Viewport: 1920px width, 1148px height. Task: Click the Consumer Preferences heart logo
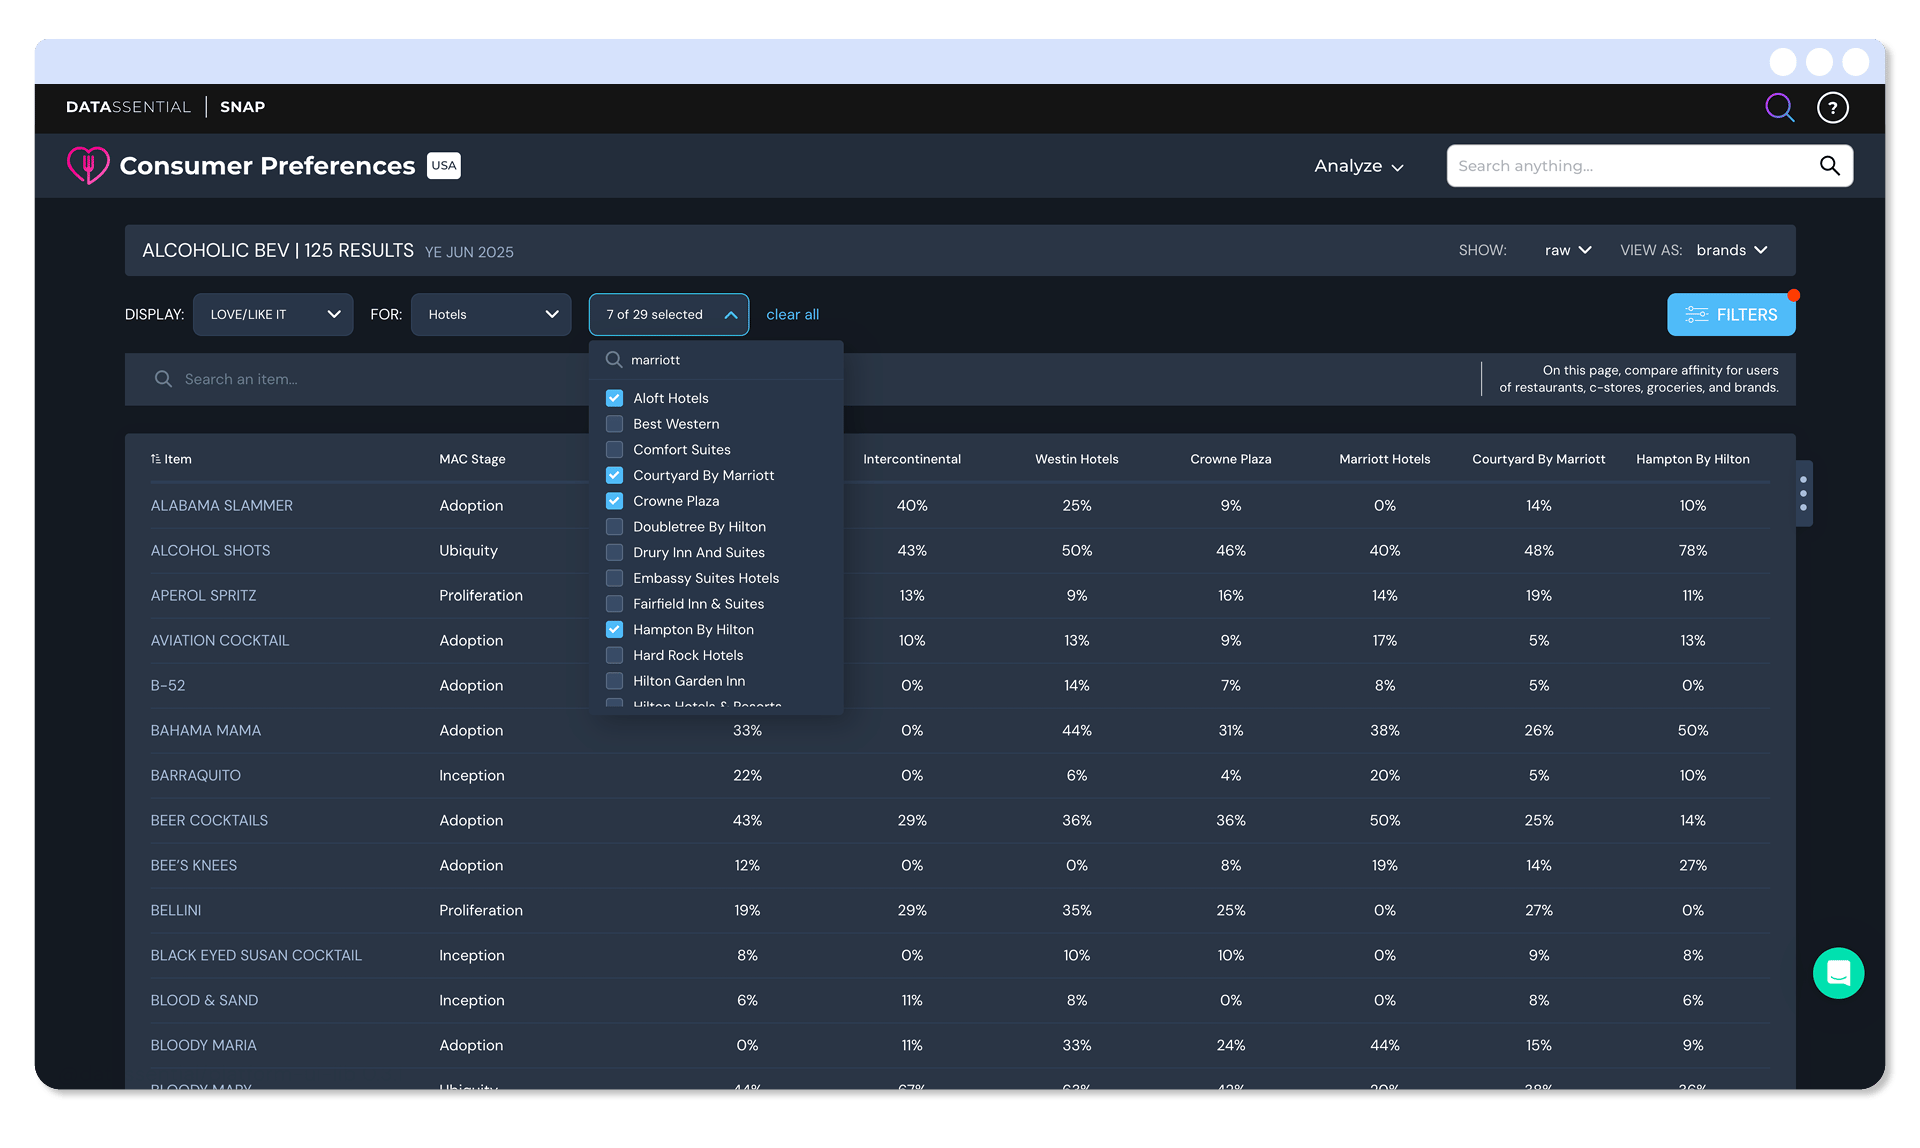coord(88,165)
